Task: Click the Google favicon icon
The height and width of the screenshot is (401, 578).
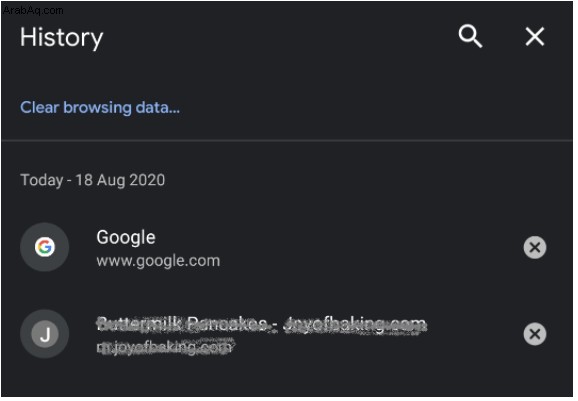Action: (45, 247)
